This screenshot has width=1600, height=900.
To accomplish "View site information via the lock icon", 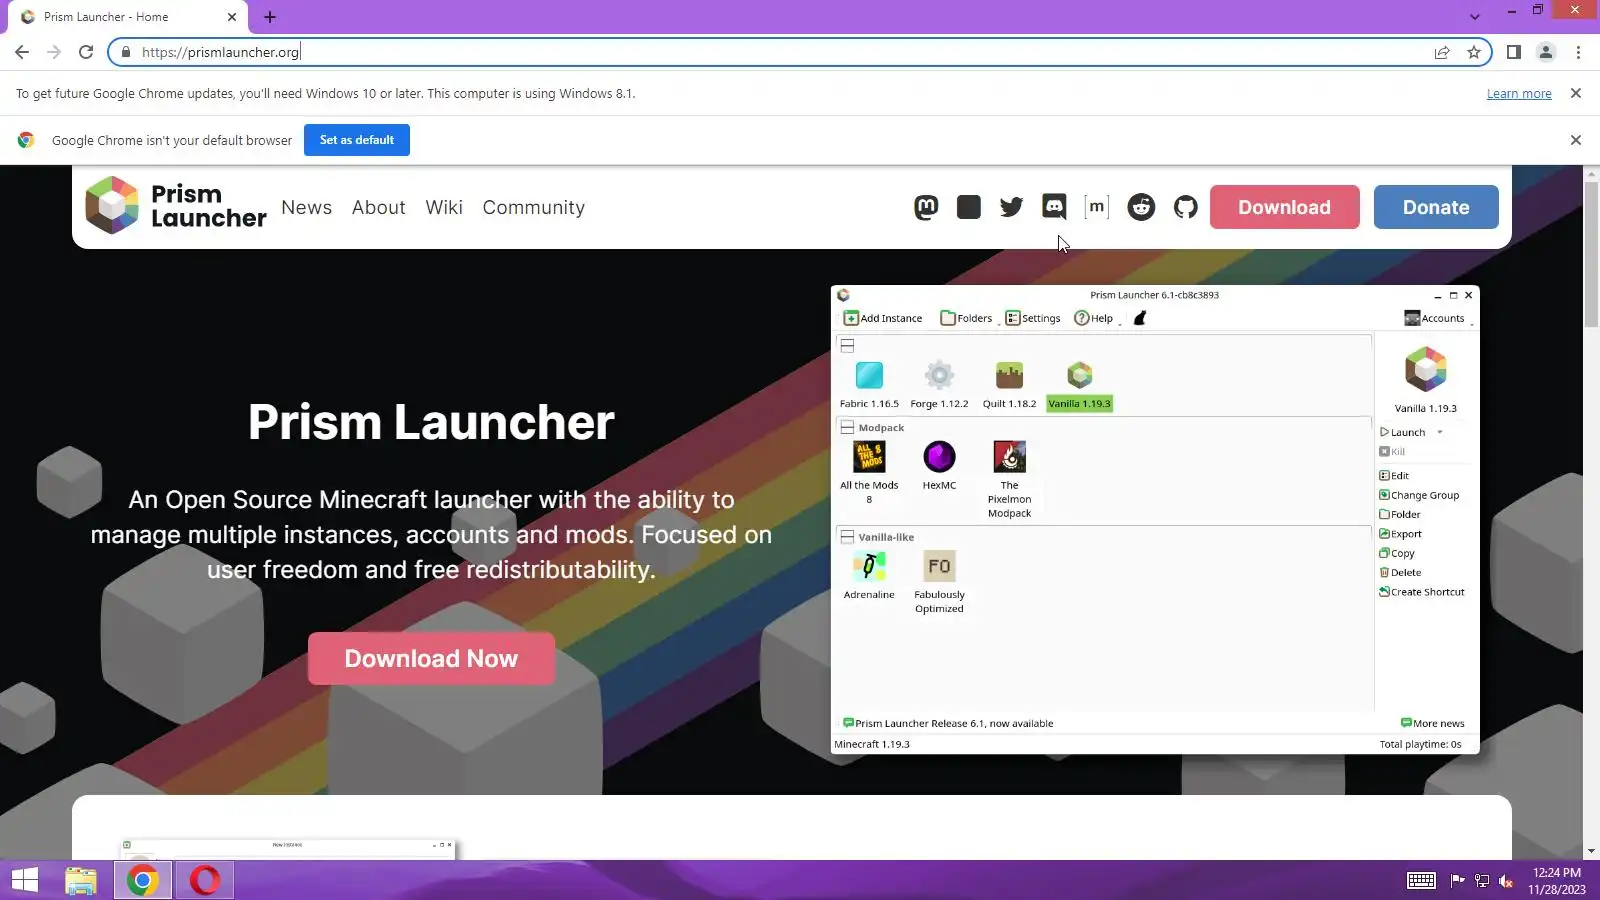I will (125, 52).
